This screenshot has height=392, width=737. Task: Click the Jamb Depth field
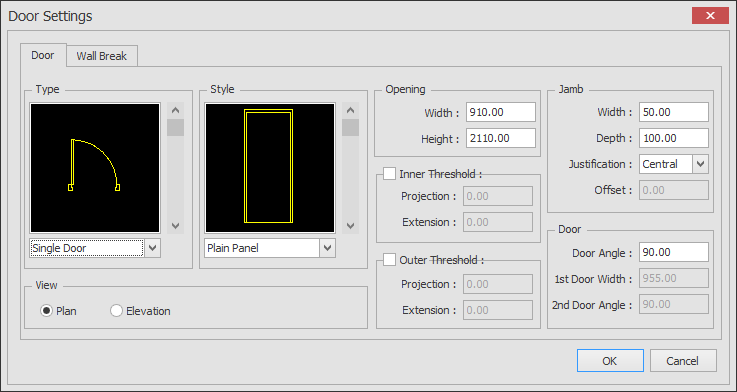click(674, 138)
